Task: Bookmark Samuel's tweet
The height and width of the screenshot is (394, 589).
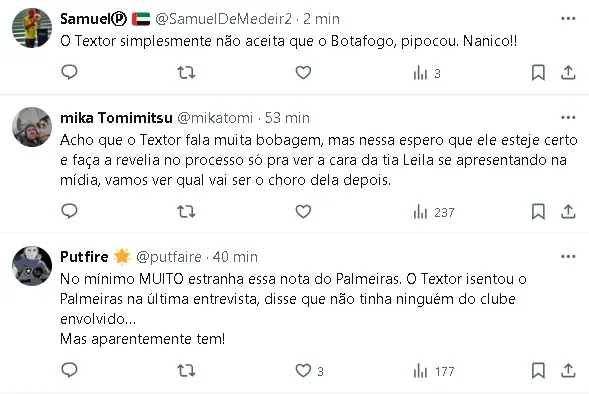Action: pyautogui.click(x=538, y=72)
